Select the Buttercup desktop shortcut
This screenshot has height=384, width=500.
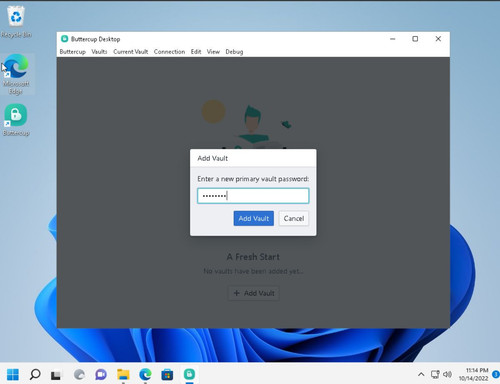tap(16, 120)
